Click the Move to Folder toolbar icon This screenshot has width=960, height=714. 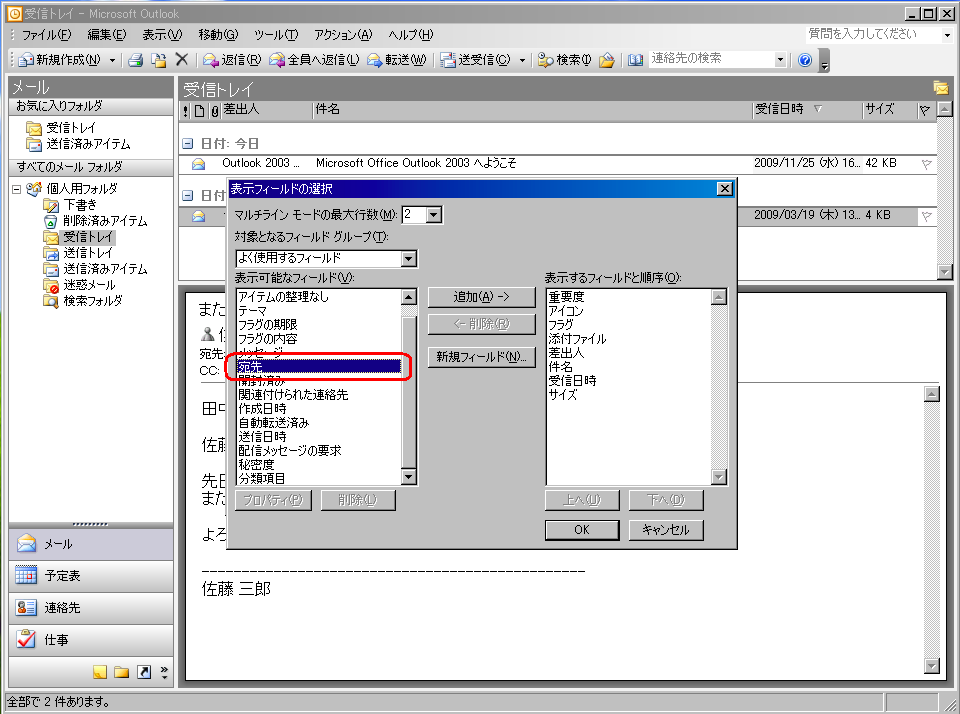(x=159, y=59)
